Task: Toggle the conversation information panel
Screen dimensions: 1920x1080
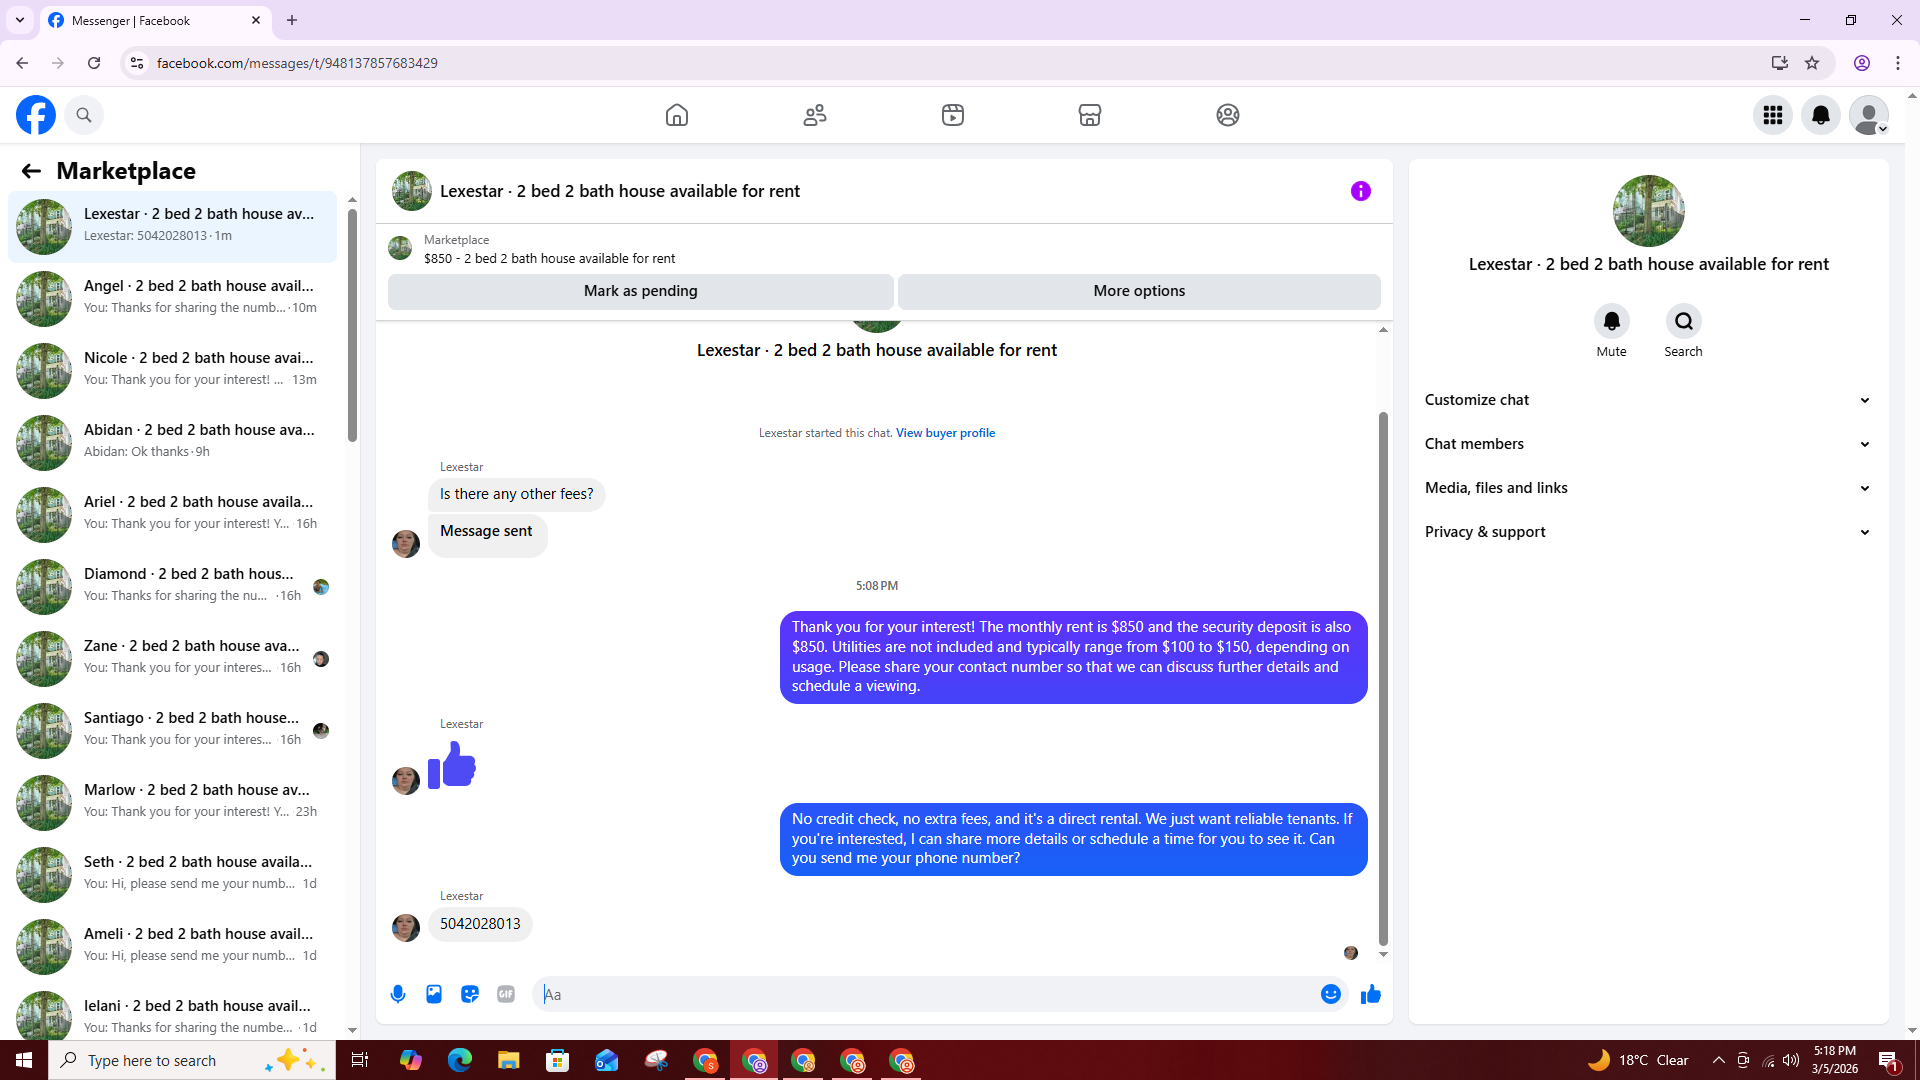Action: point(1360,191)
